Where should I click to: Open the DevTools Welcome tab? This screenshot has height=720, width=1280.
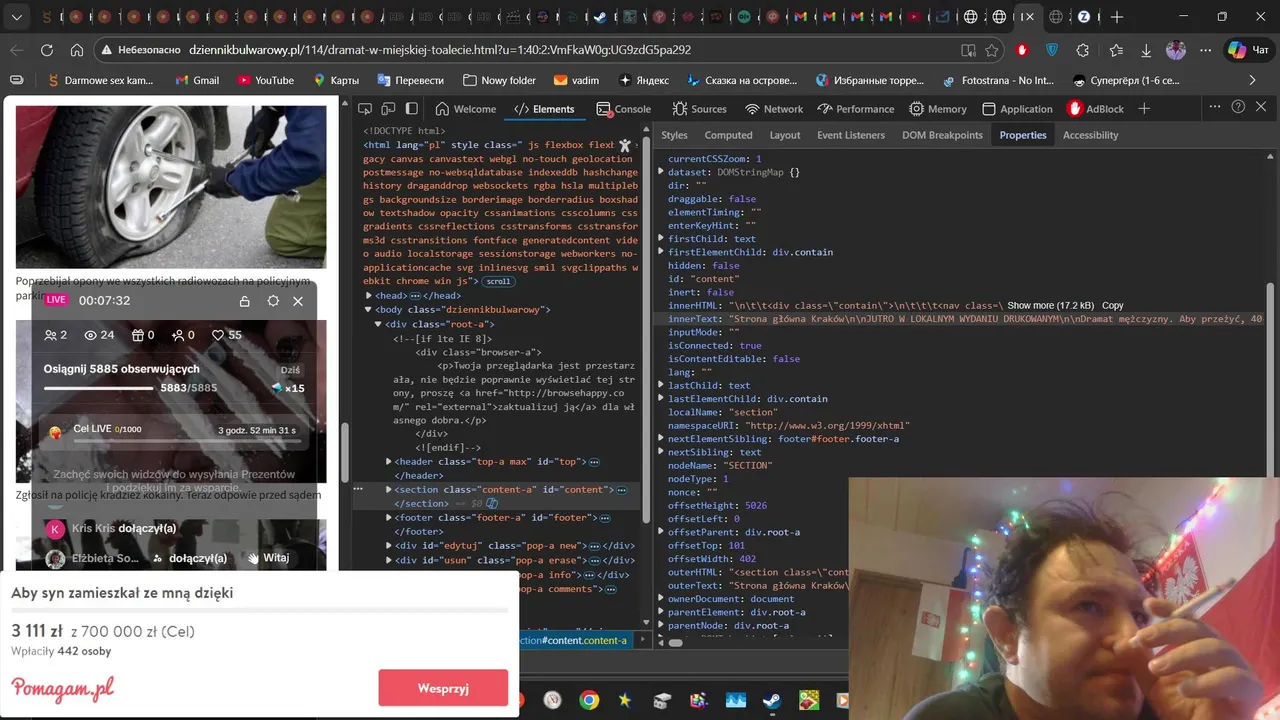click(x=465, y=109)
